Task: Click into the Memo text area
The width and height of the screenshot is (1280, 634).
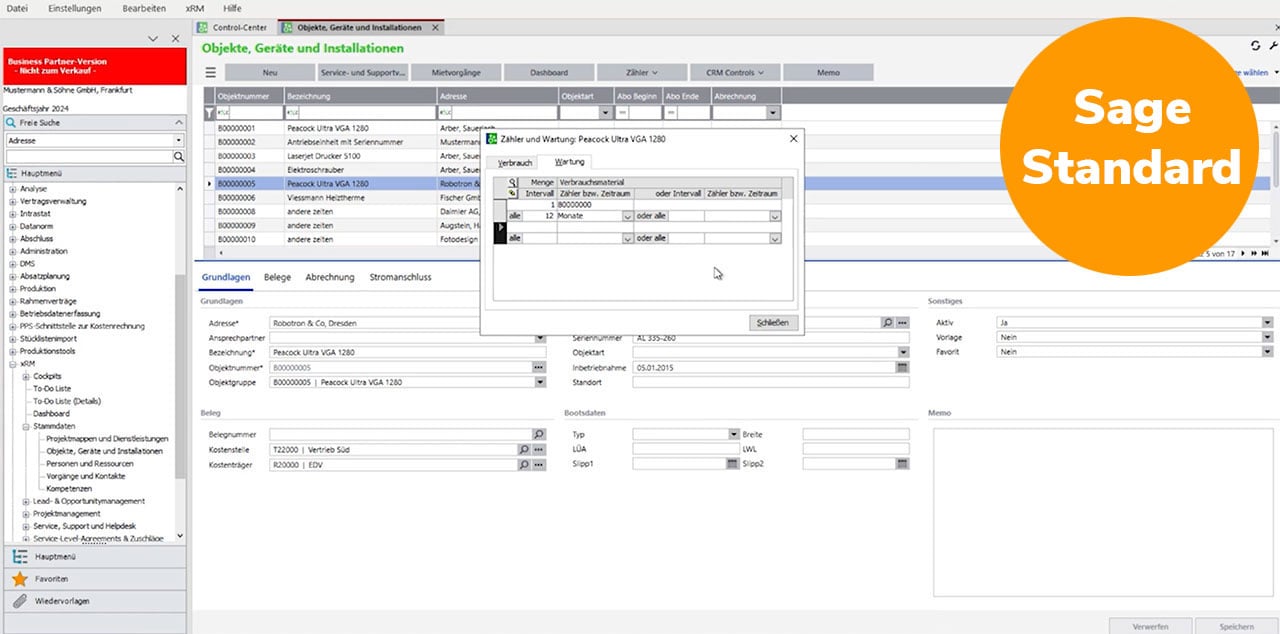Action: 1103,513
